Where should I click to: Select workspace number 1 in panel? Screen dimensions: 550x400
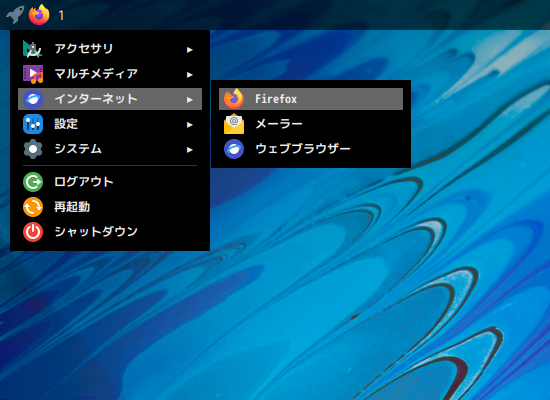coord(61,15)
